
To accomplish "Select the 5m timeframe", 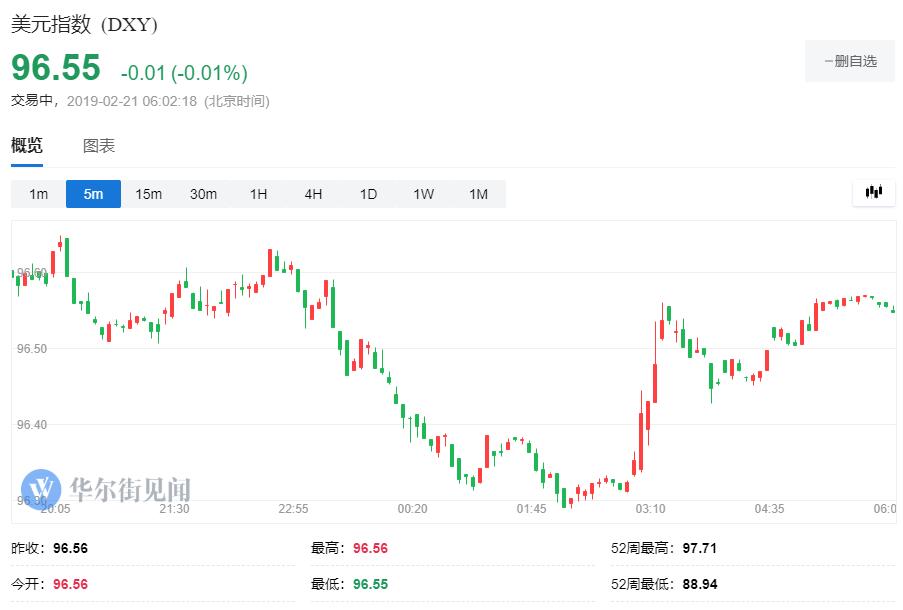I will [x=93, y=194].
